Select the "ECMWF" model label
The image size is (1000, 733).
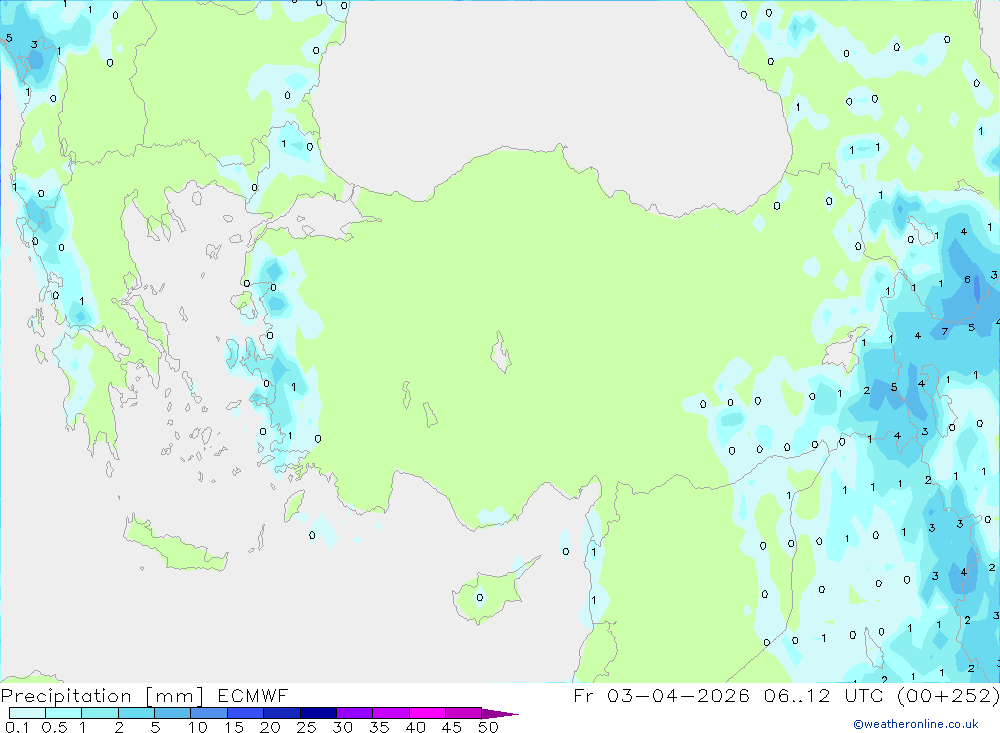click(253, 695)
